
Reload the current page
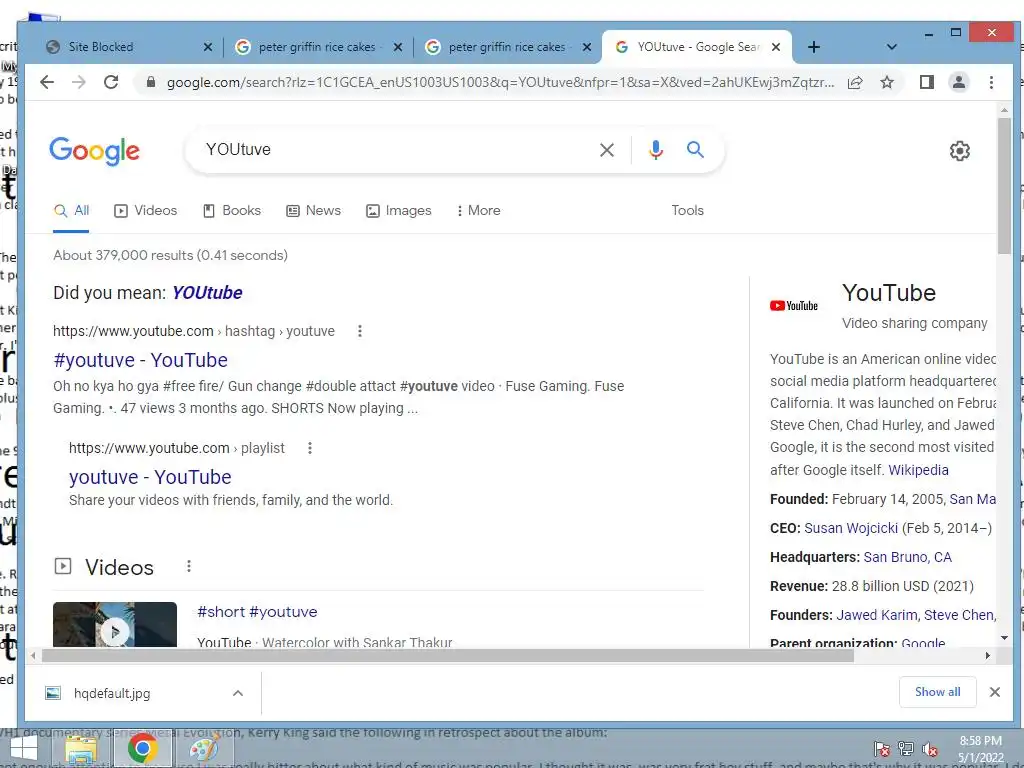click(x=111, y=82)
